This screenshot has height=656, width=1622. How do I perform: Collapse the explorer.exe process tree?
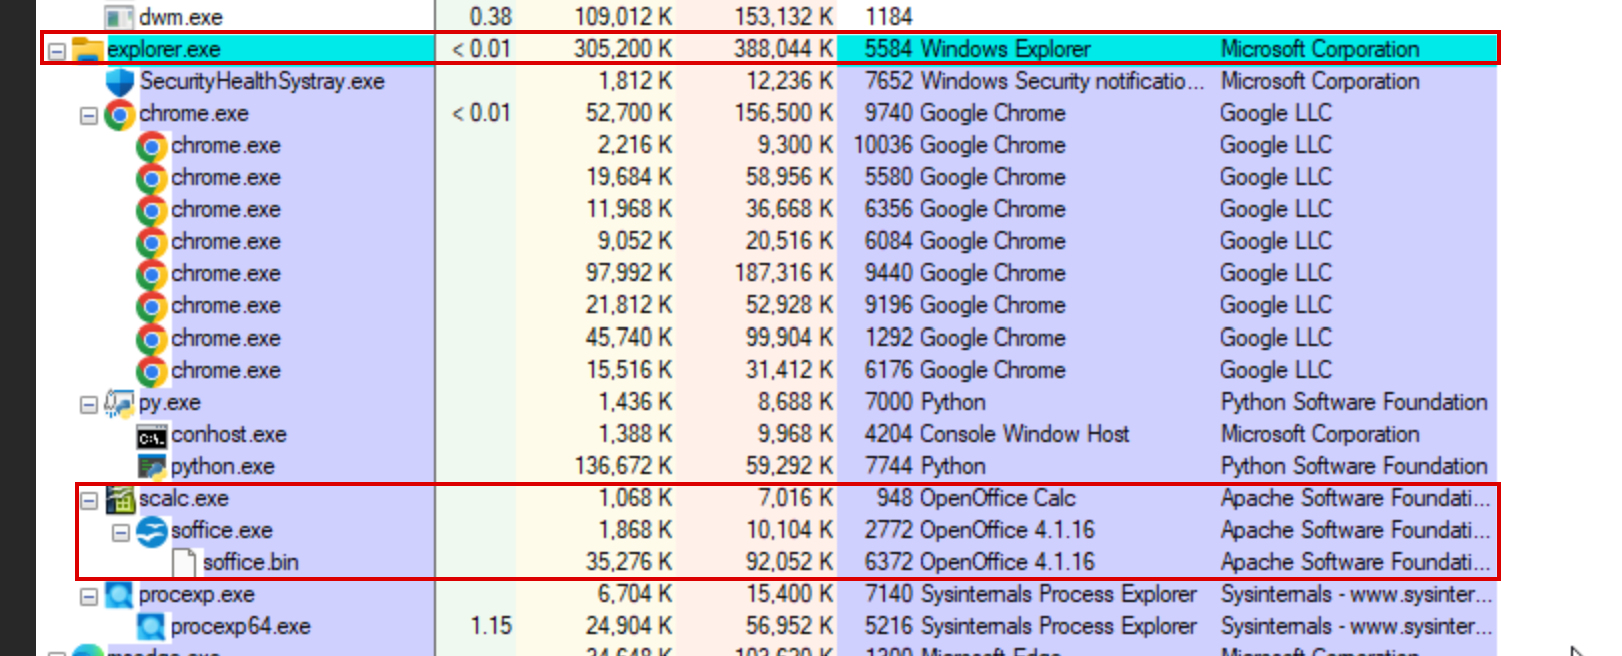57,50
